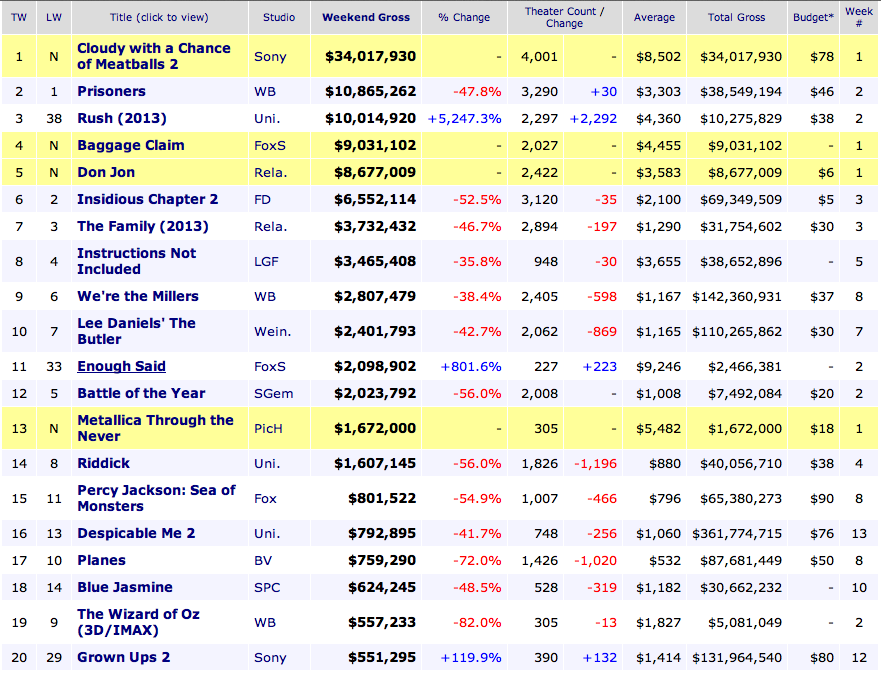
Task: Open the Blue Jasmine title link
Action: [x=125, y=587]
